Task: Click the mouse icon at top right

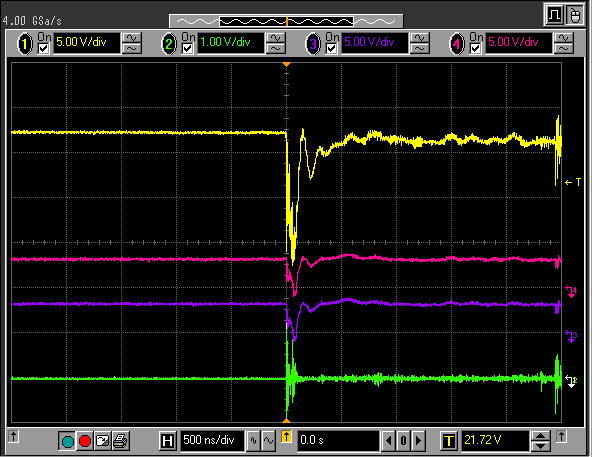Action: [575, 15]
